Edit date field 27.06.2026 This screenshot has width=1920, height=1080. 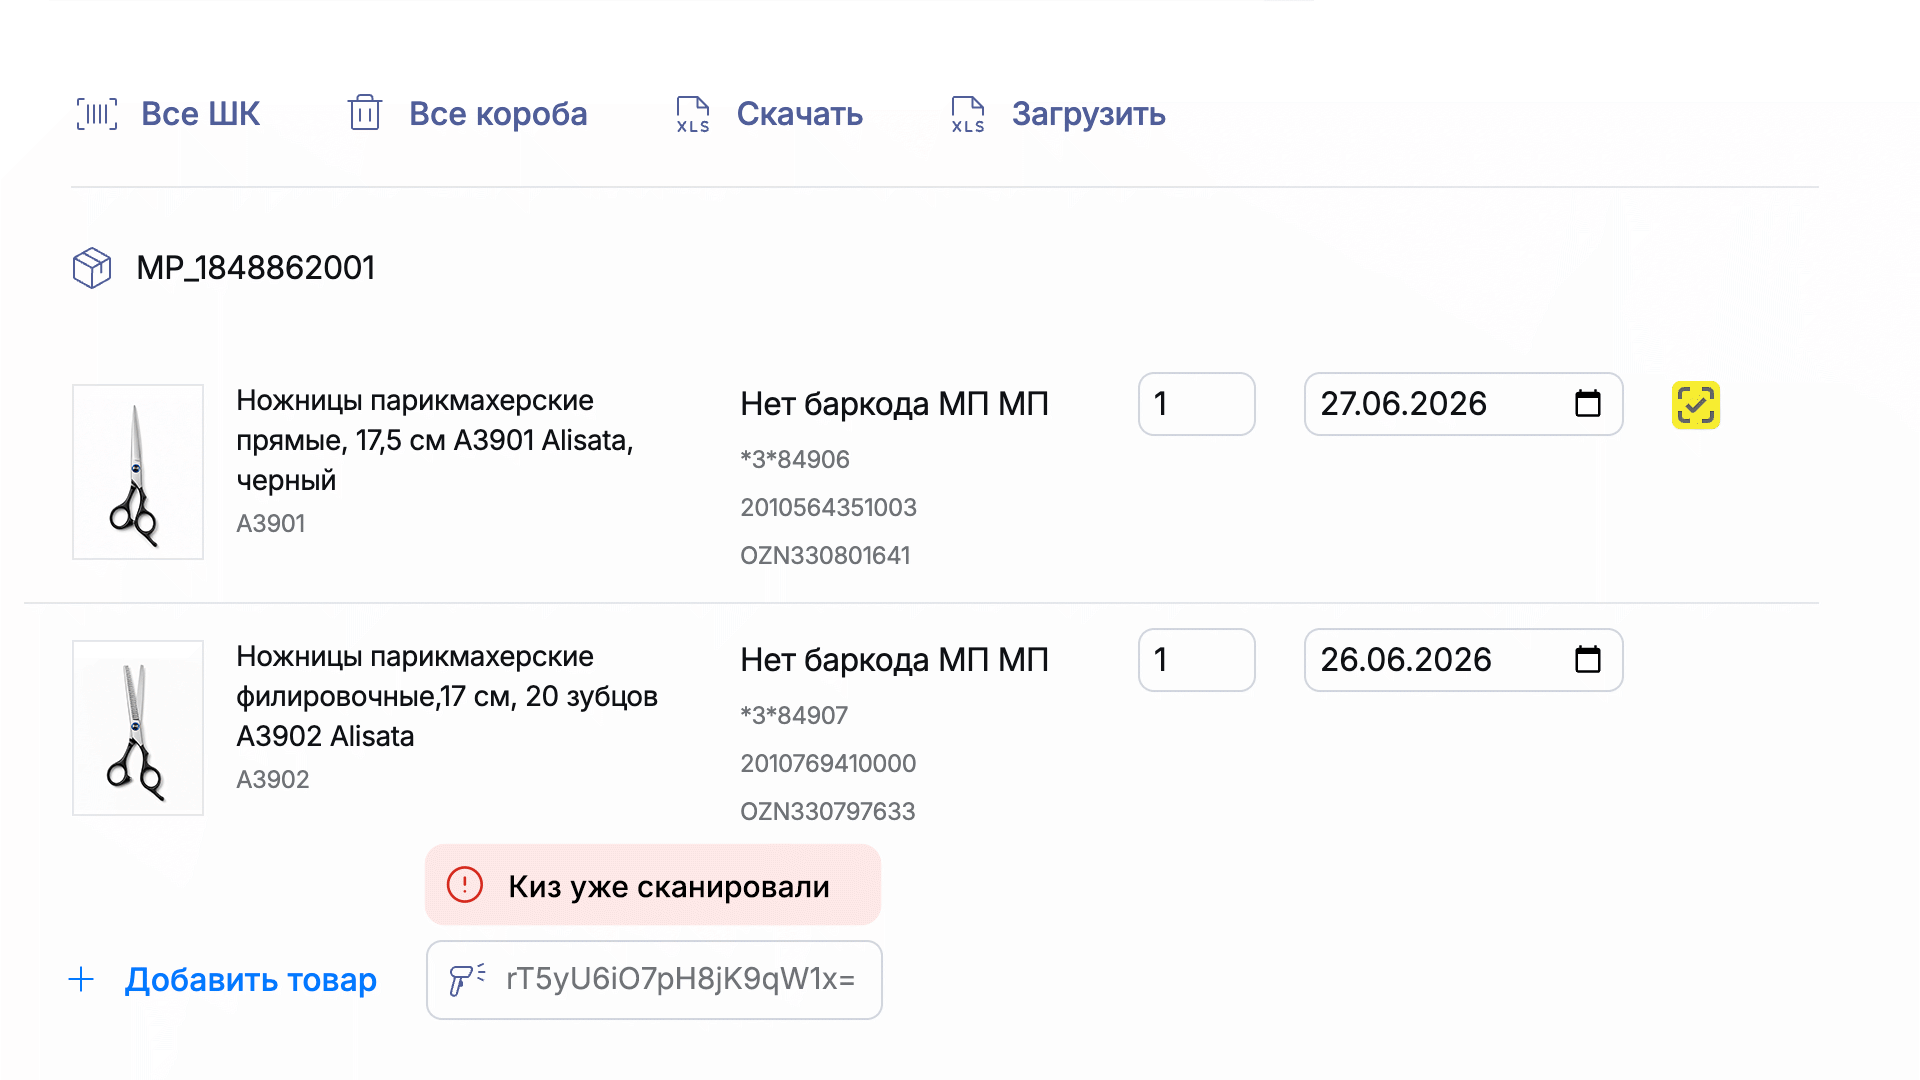(1463, 404)
